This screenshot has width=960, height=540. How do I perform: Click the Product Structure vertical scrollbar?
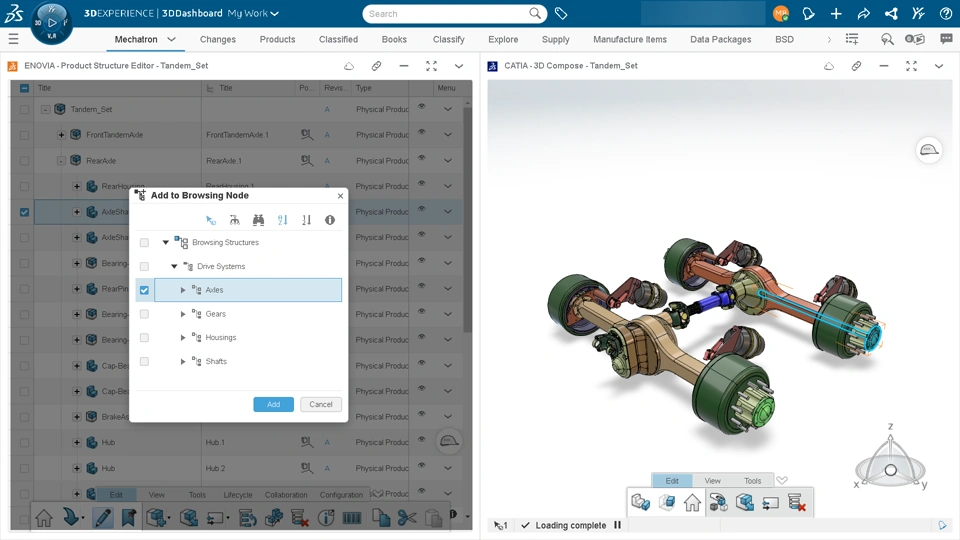point(467,220)
